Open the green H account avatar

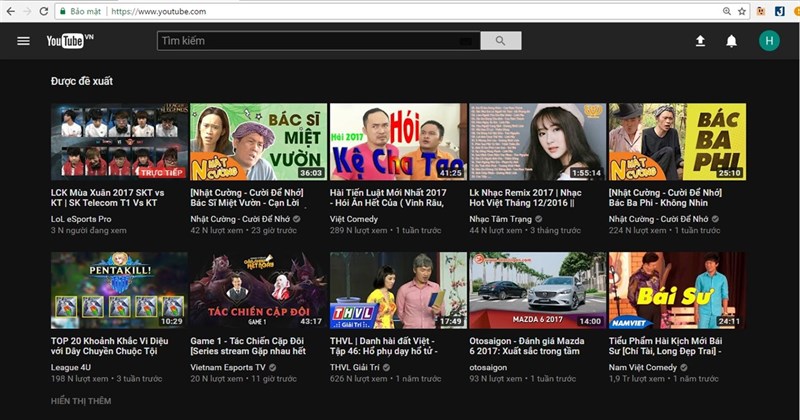click(x=768, y=41)
